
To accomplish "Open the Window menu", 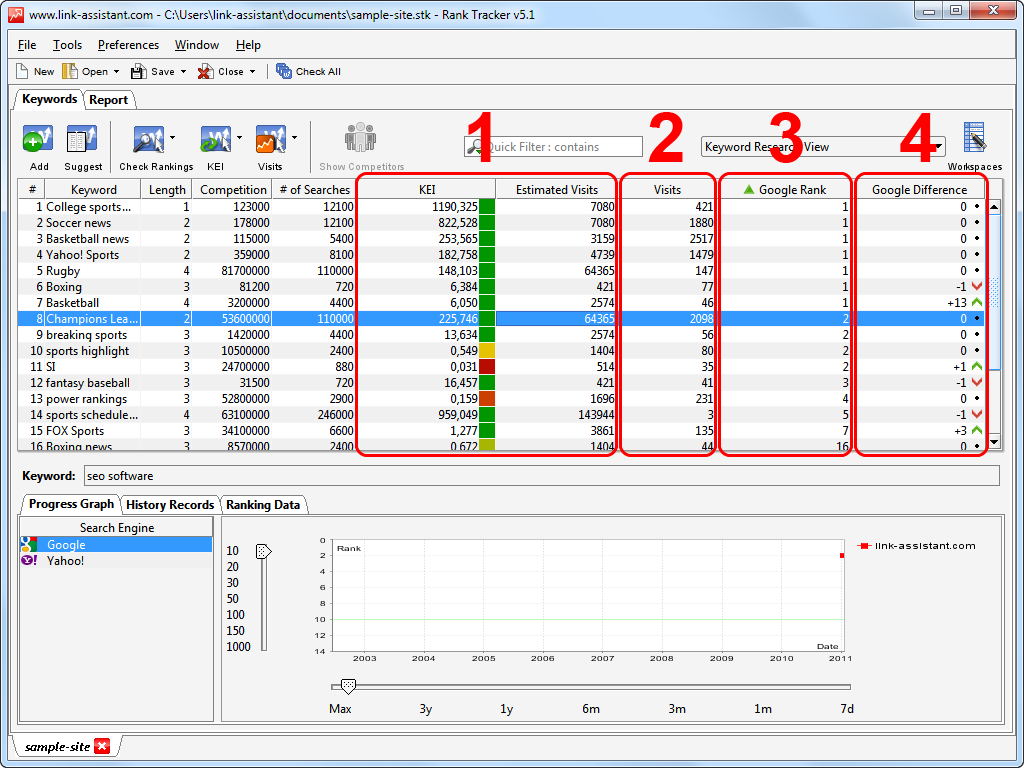I will click(197, 45).
